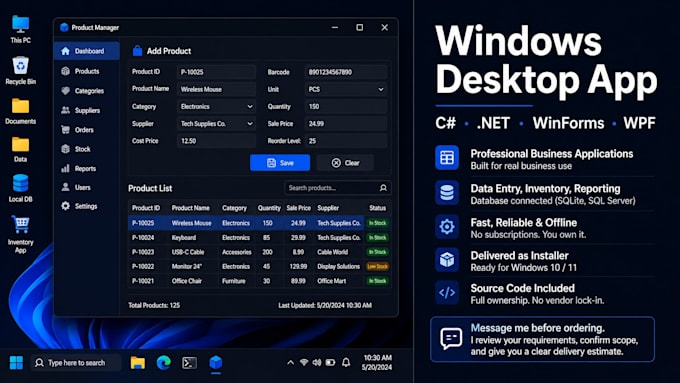Screen dimensions: 680x383
Task: Save the product with Save button
Action: (x=280, y=163)
